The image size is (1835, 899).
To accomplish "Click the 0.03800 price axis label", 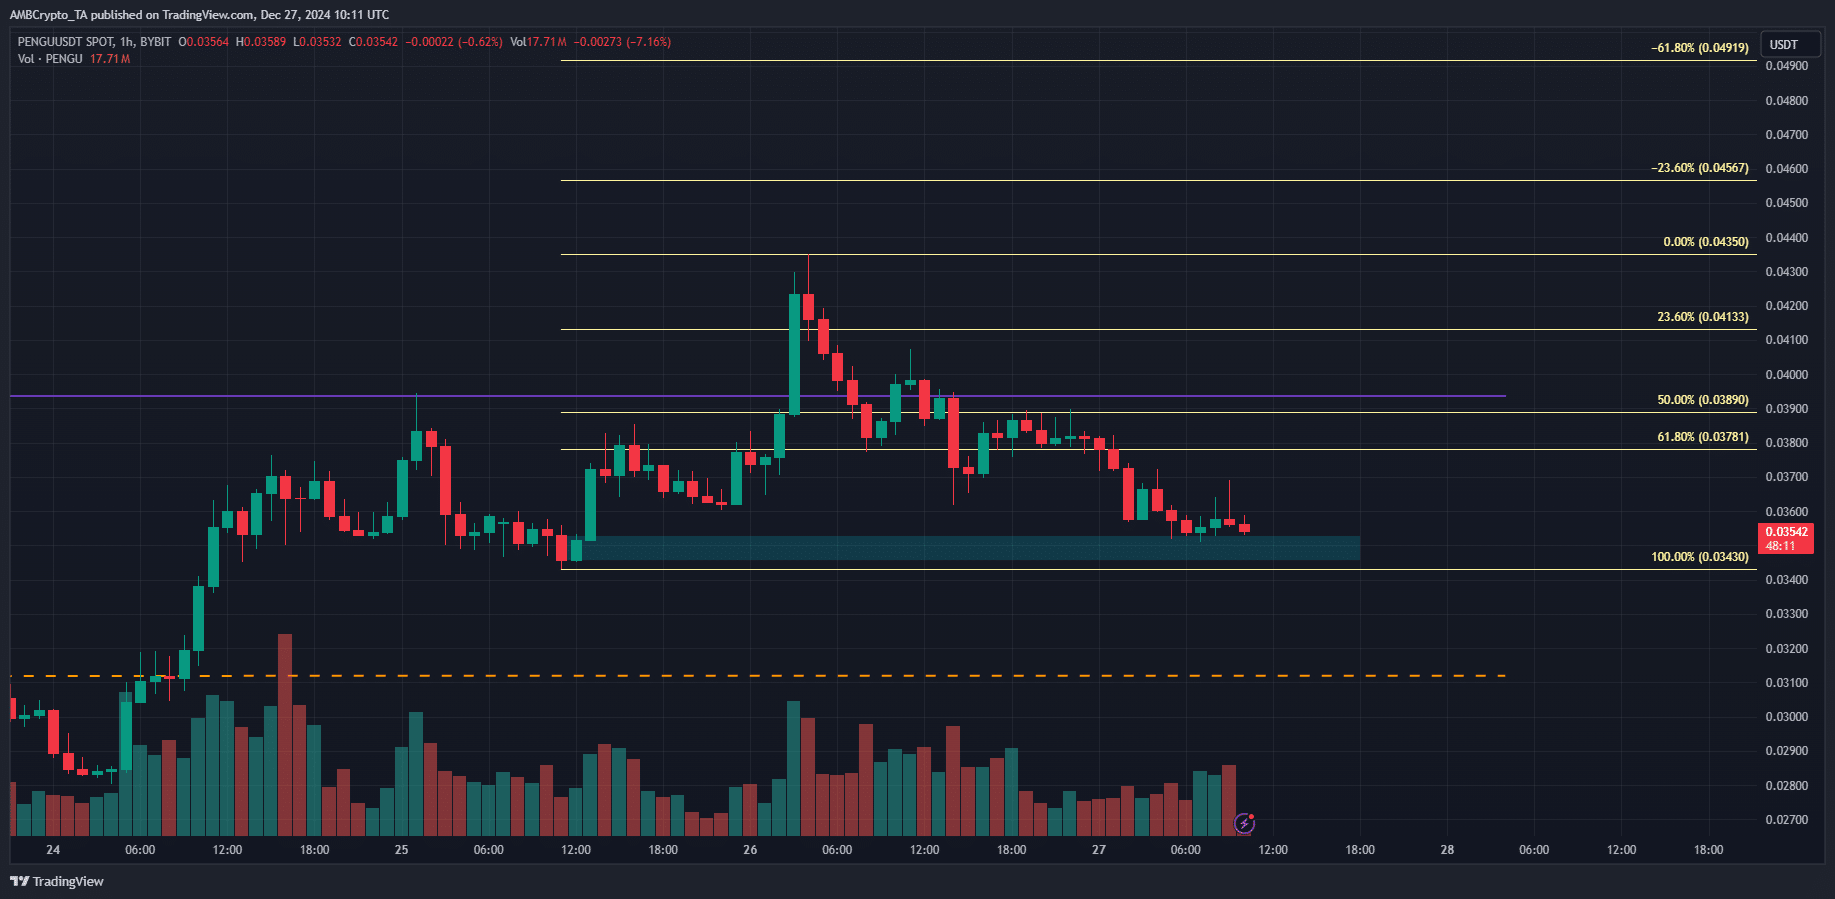I will point(1786,443).
